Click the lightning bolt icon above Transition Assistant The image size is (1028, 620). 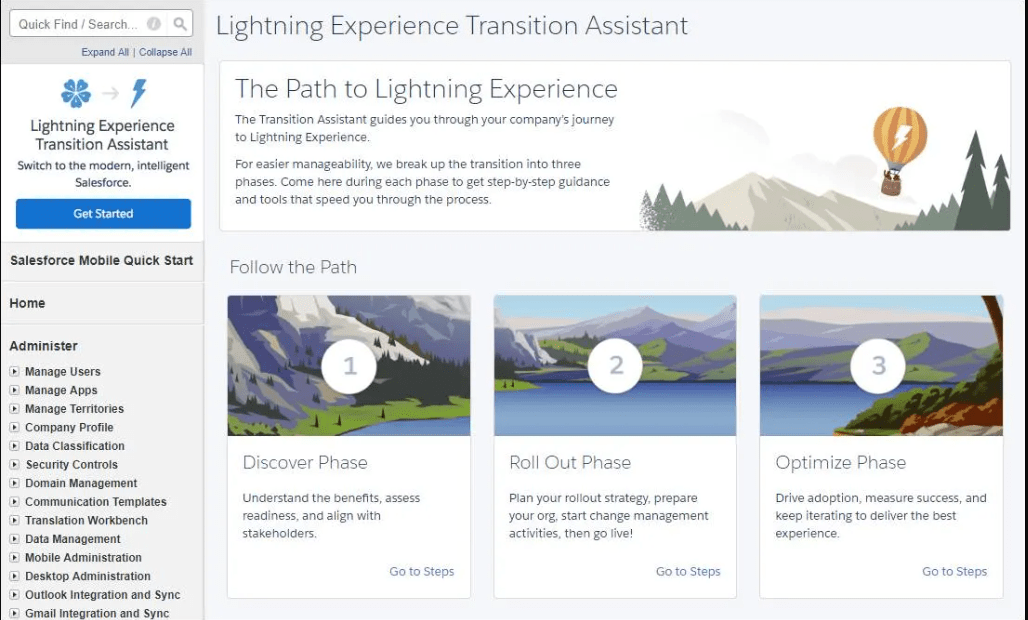pos(137,93)
